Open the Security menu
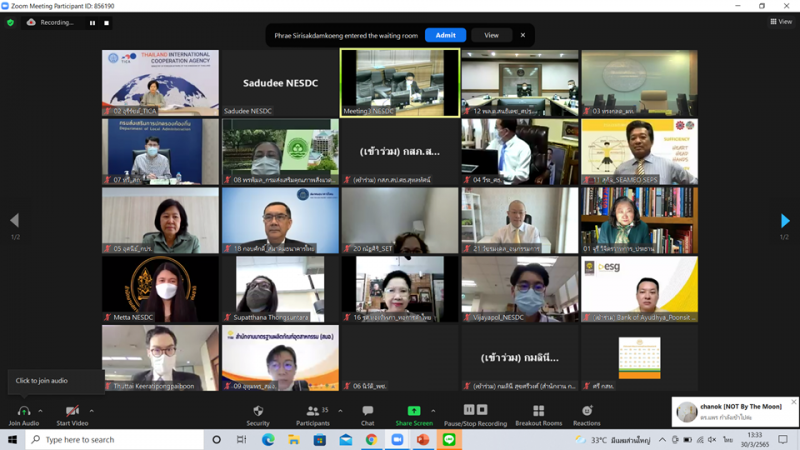This screenshot has width=800, height=450. click(x=258, y=415)
